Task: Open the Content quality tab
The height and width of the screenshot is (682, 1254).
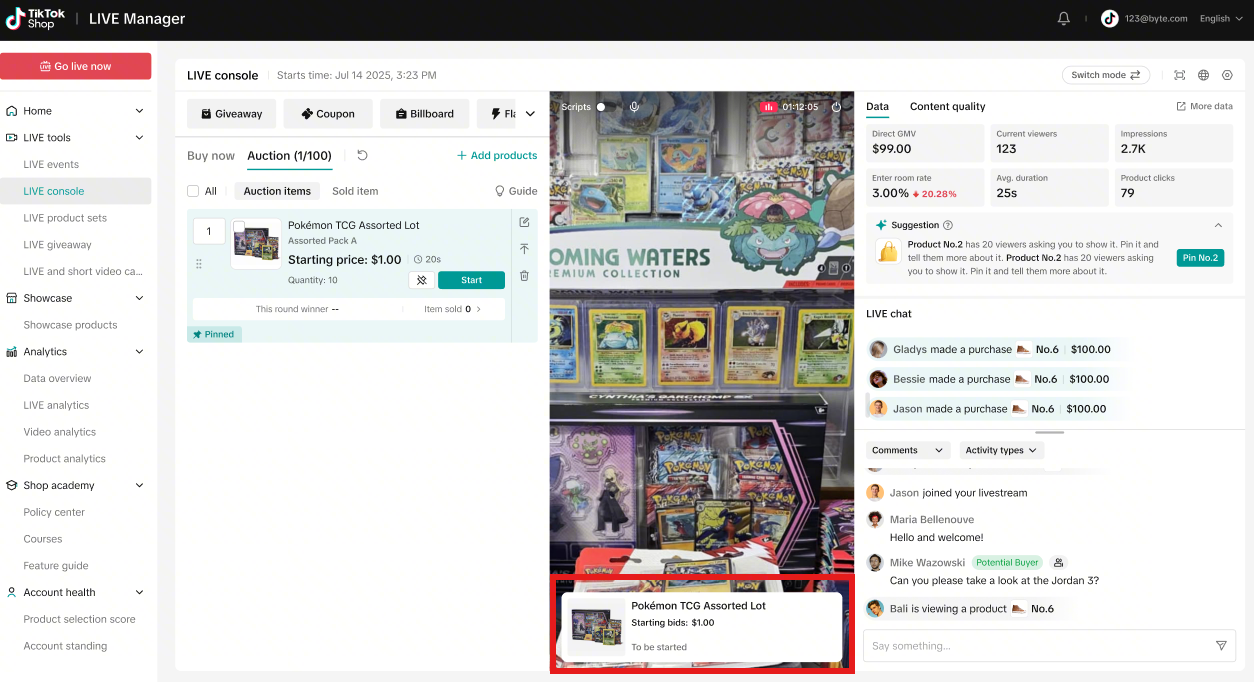Action: pyautogui.click(x=947, y=106)
